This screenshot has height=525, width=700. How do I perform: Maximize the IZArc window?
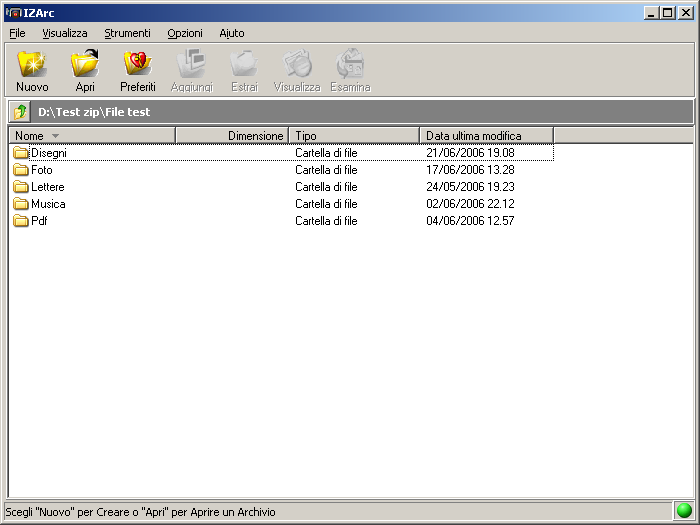coord(668,13)
